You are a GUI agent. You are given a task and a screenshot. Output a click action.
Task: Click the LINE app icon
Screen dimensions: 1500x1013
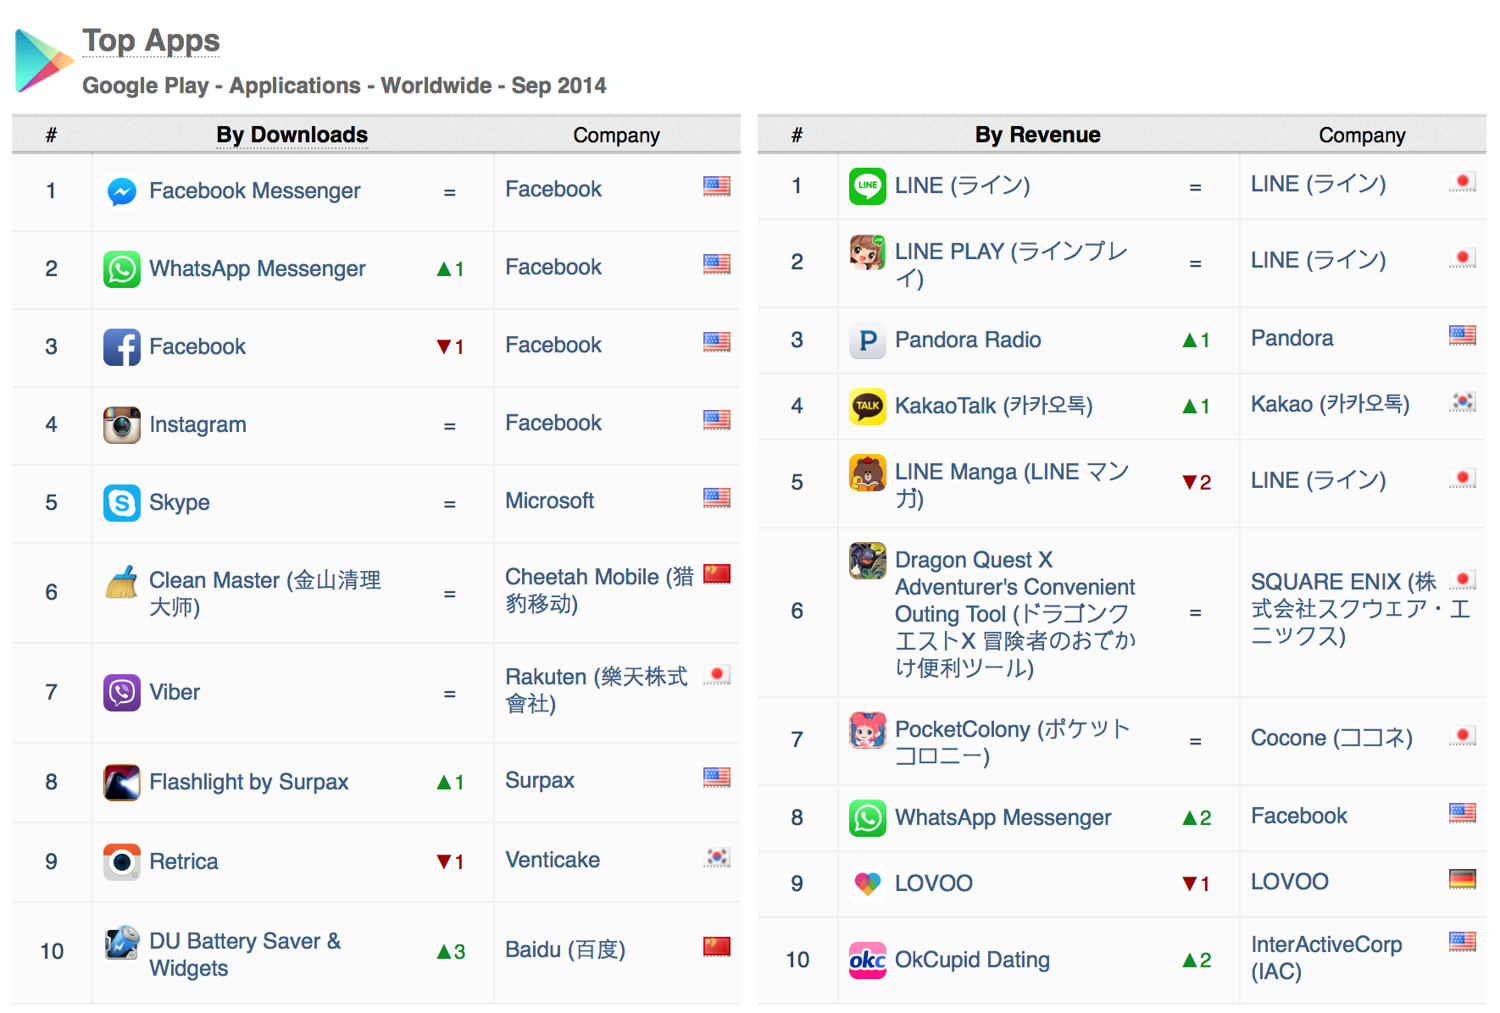tap(867, 186)
